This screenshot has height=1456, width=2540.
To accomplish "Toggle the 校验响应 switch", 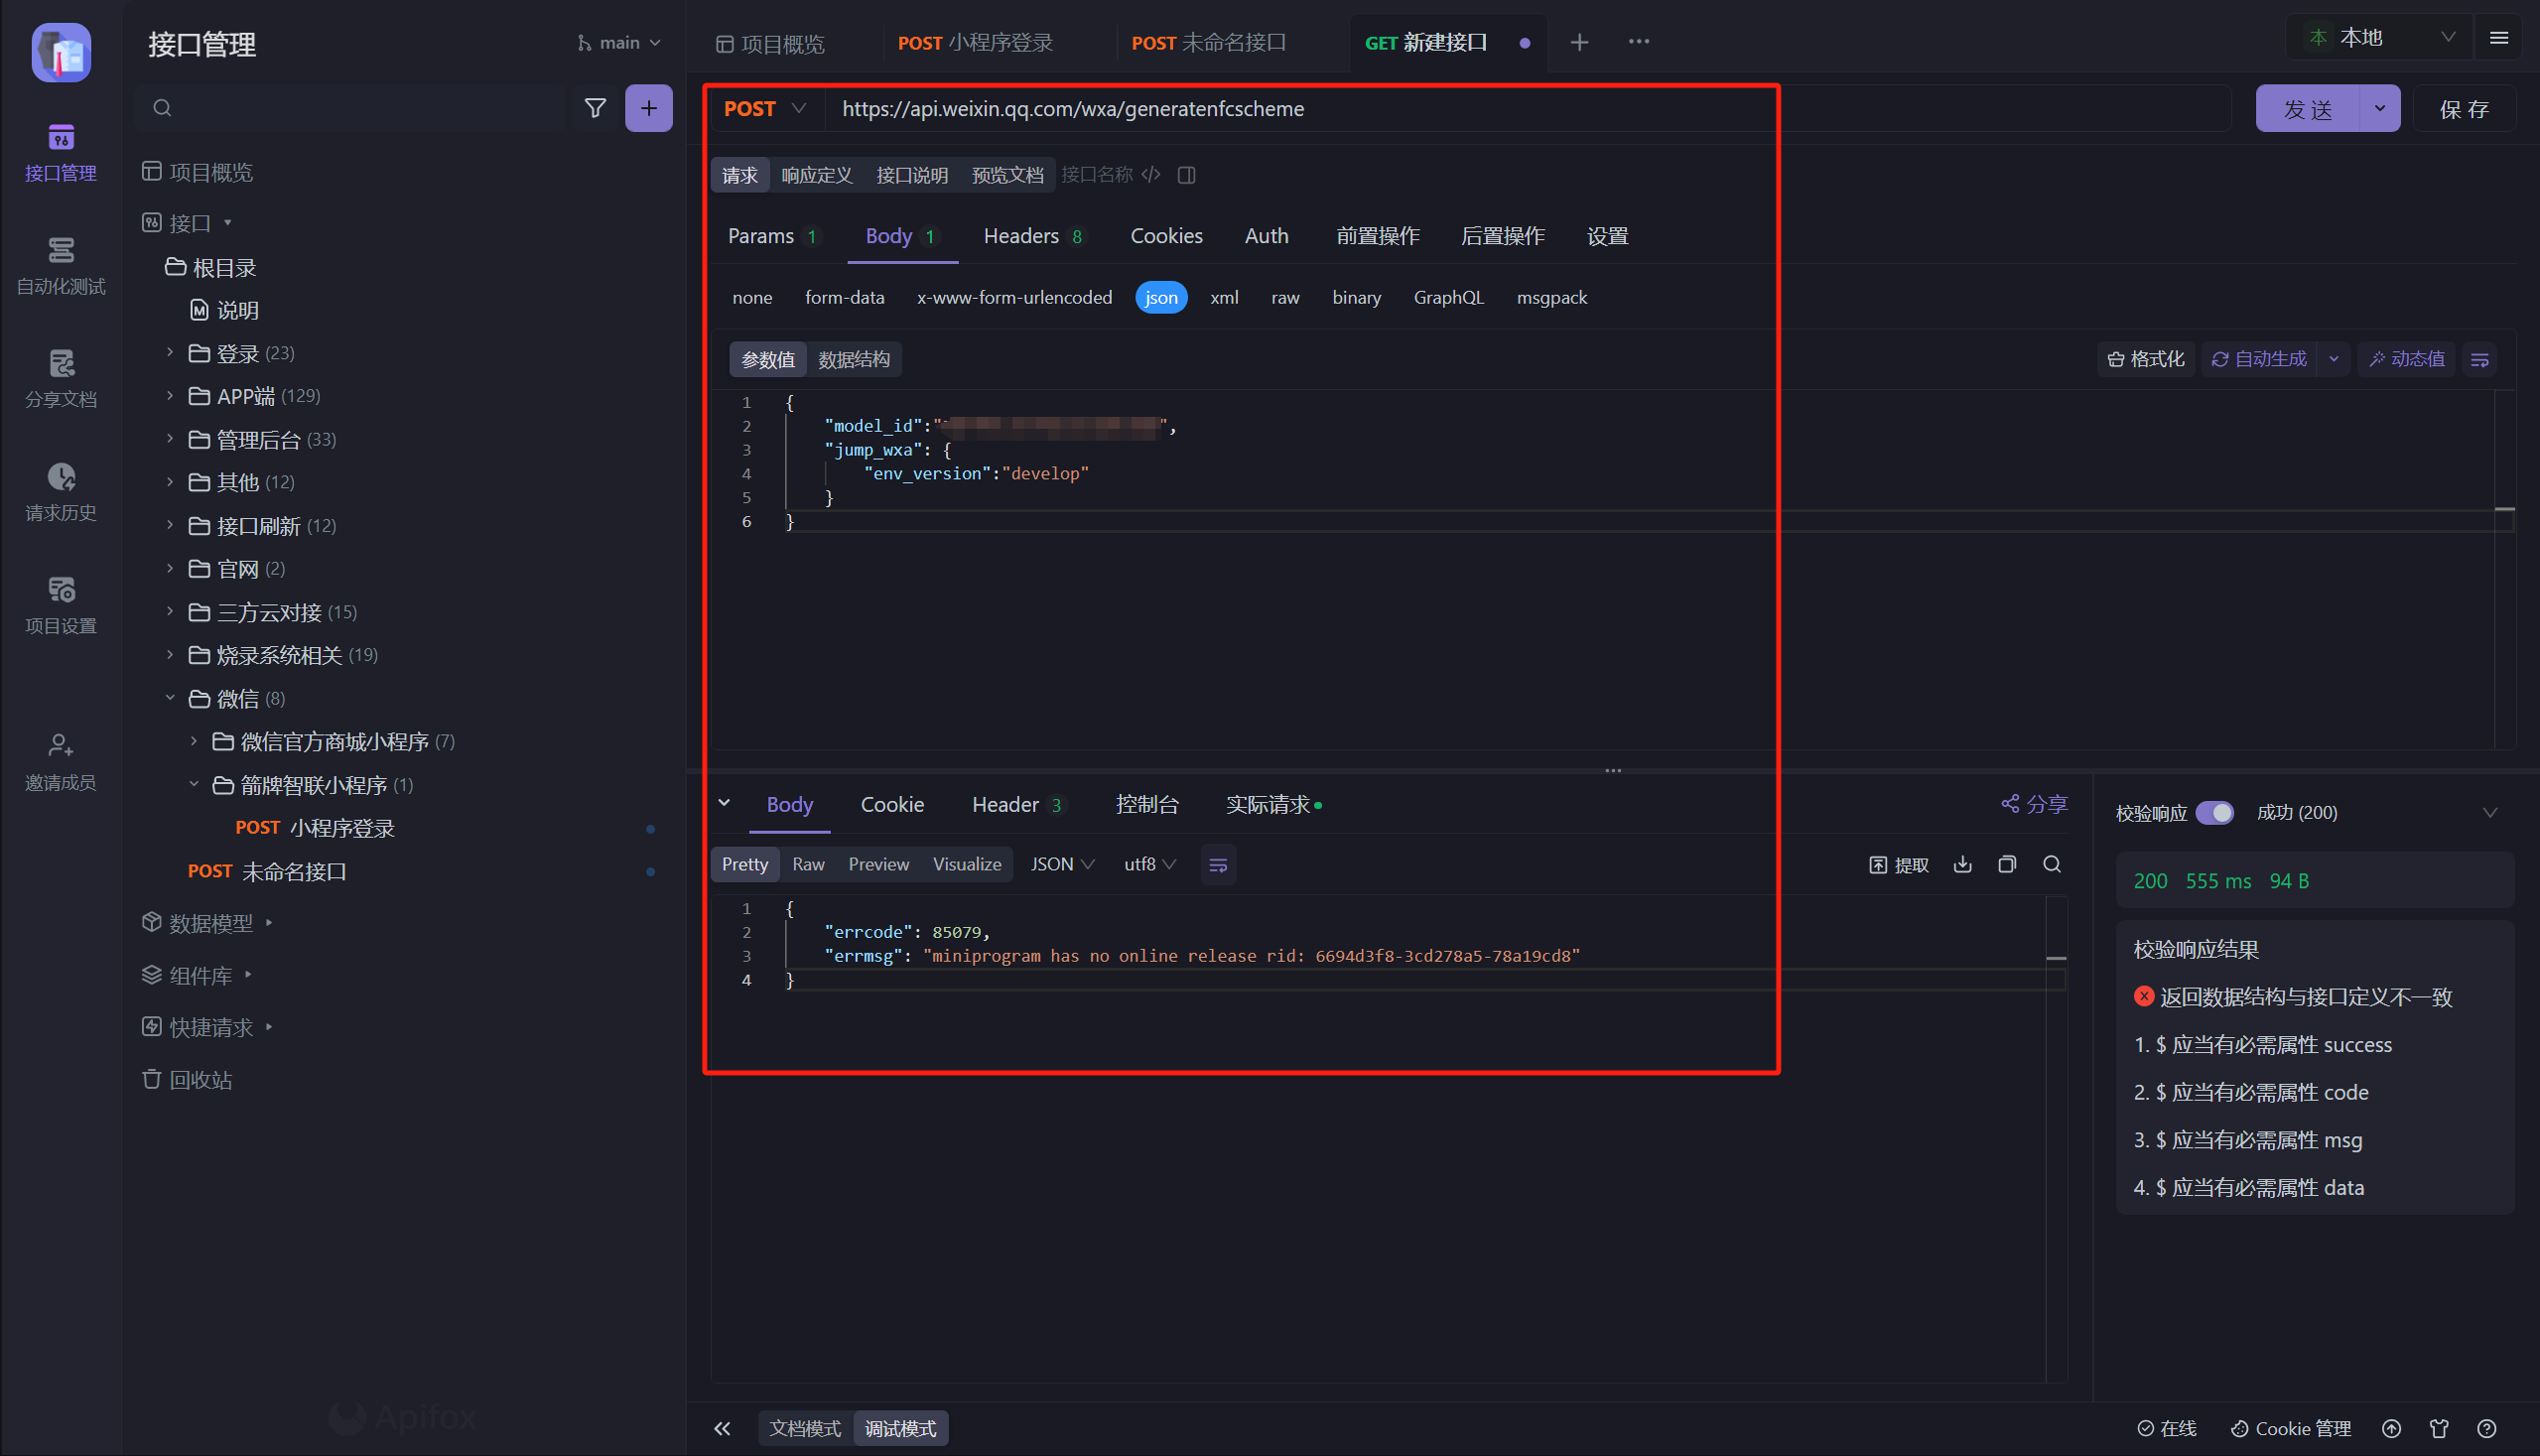I will [x=2214, y=812].
